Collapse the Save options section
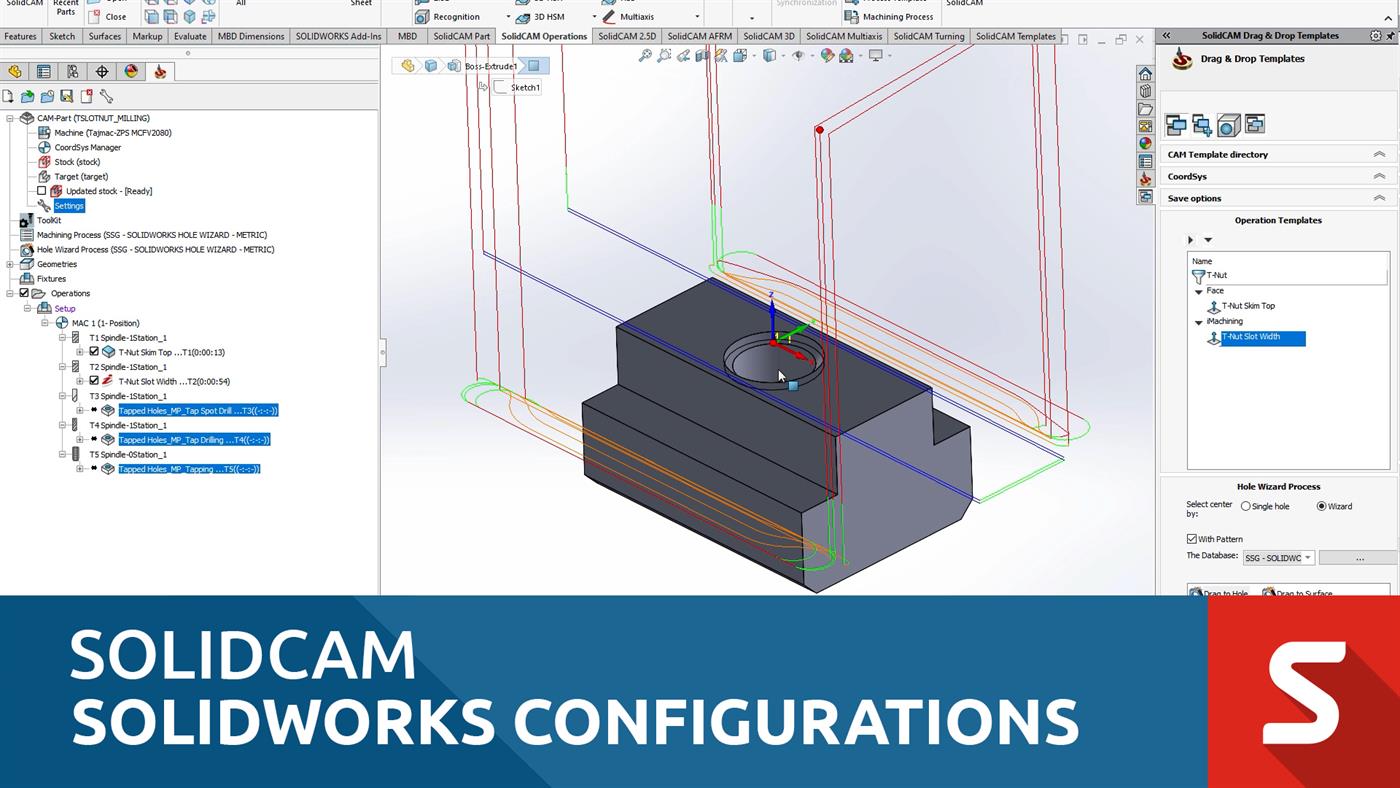The width and height of the screenshot is (1400, 788). (x=1381, y=197)
